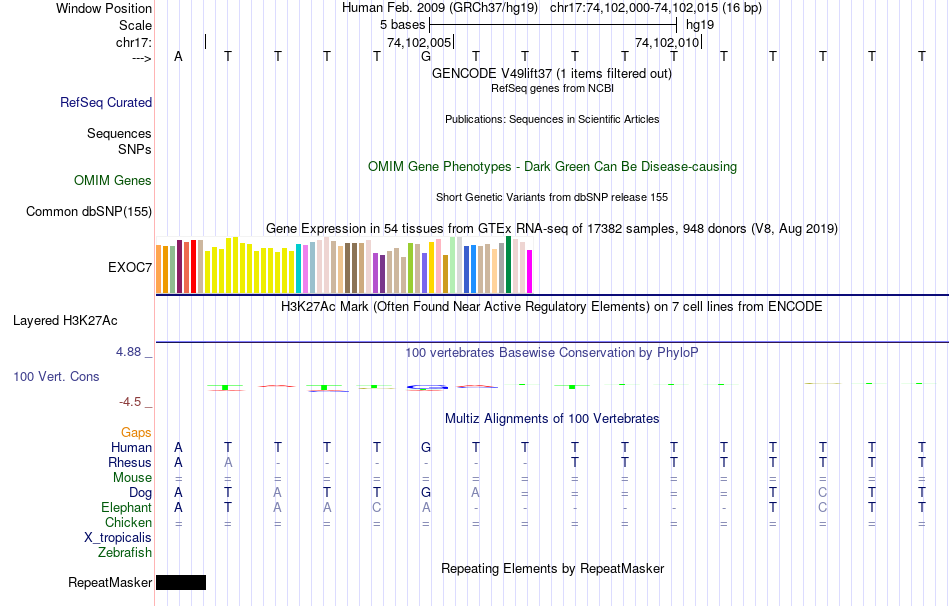Click the Dog species row label
Image resolution: width=950 pixels, height=606 pixels.
pos(141,493)
